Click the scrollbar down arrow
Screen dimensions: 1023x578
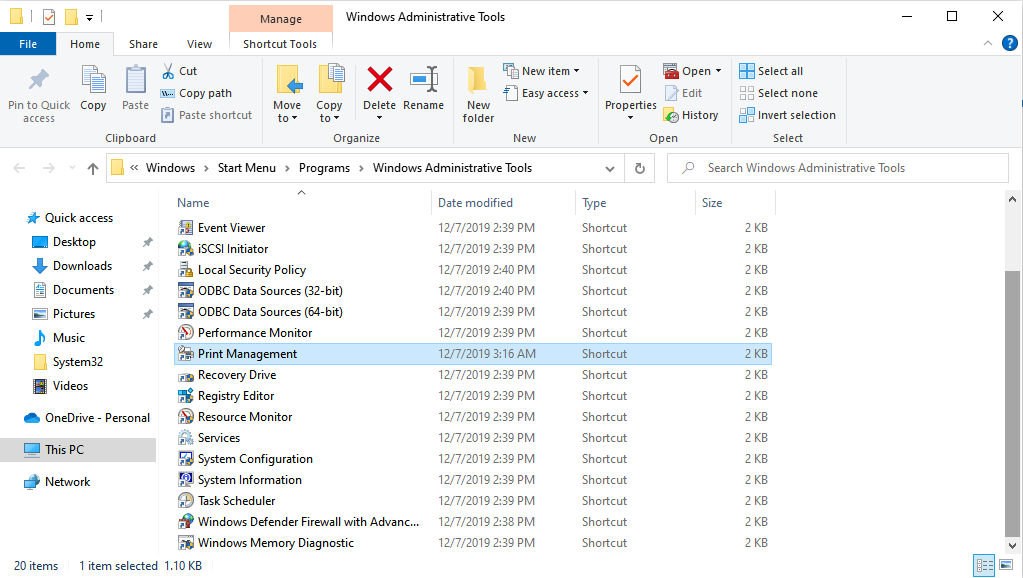pos(1012,545)
